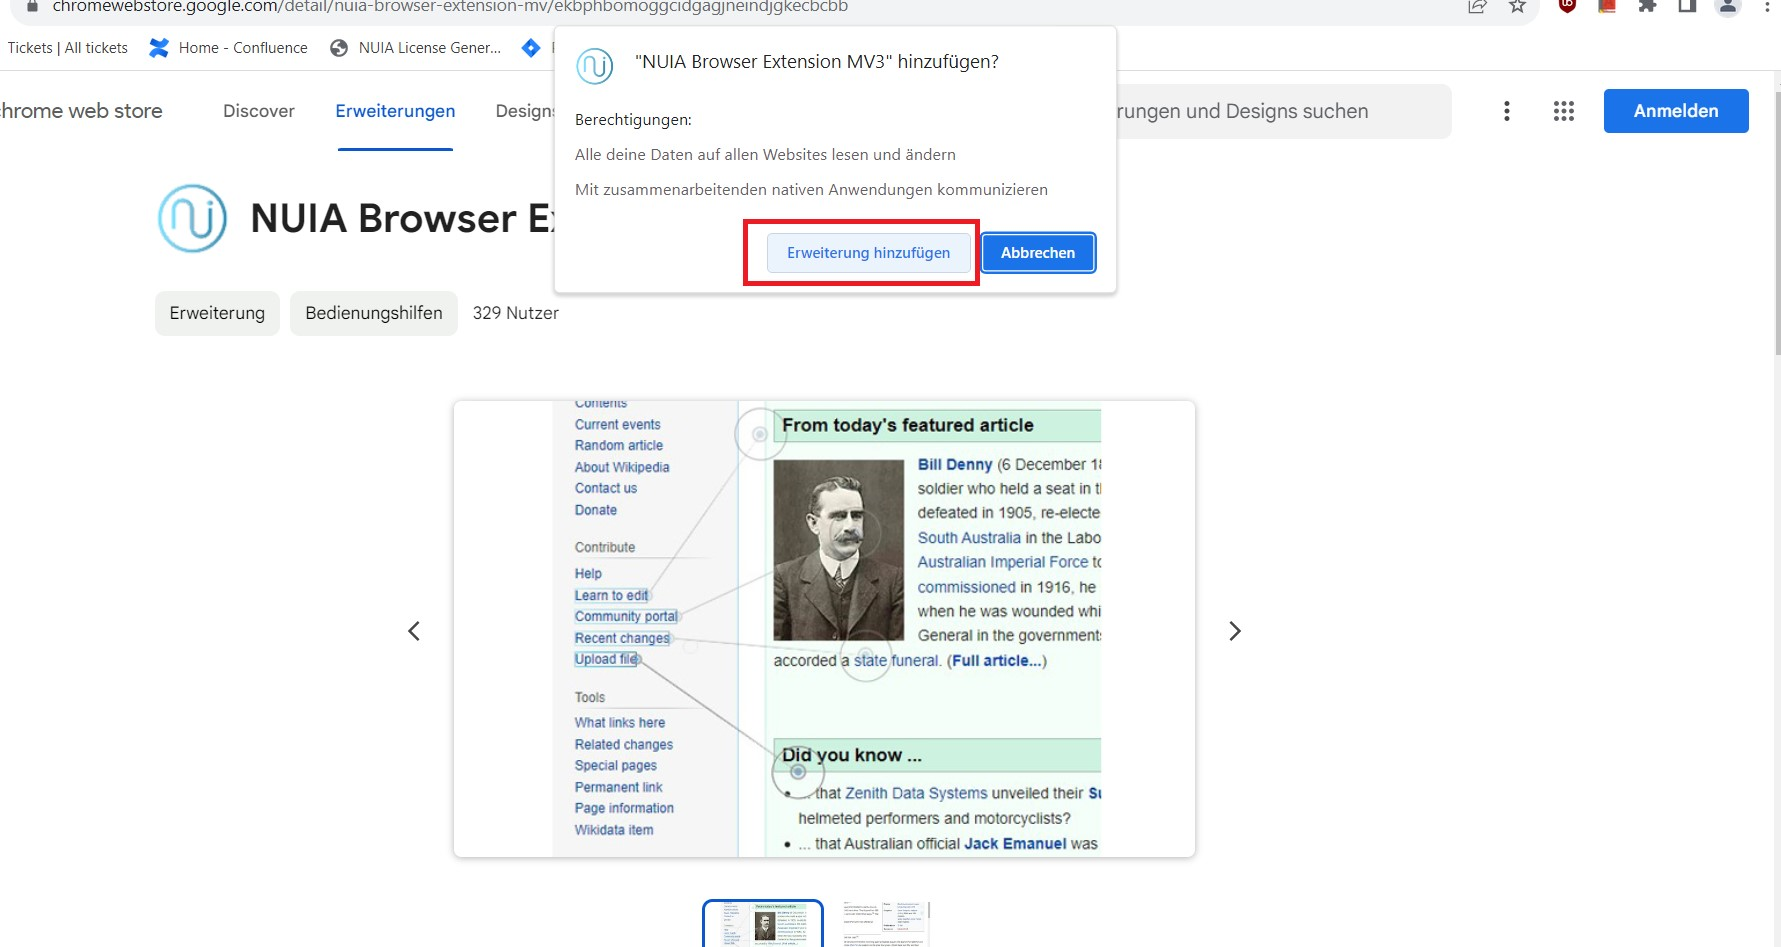Open the Google apps grid icon
The height and width of the screenshot is (947, 1781).
(1563, 111)
